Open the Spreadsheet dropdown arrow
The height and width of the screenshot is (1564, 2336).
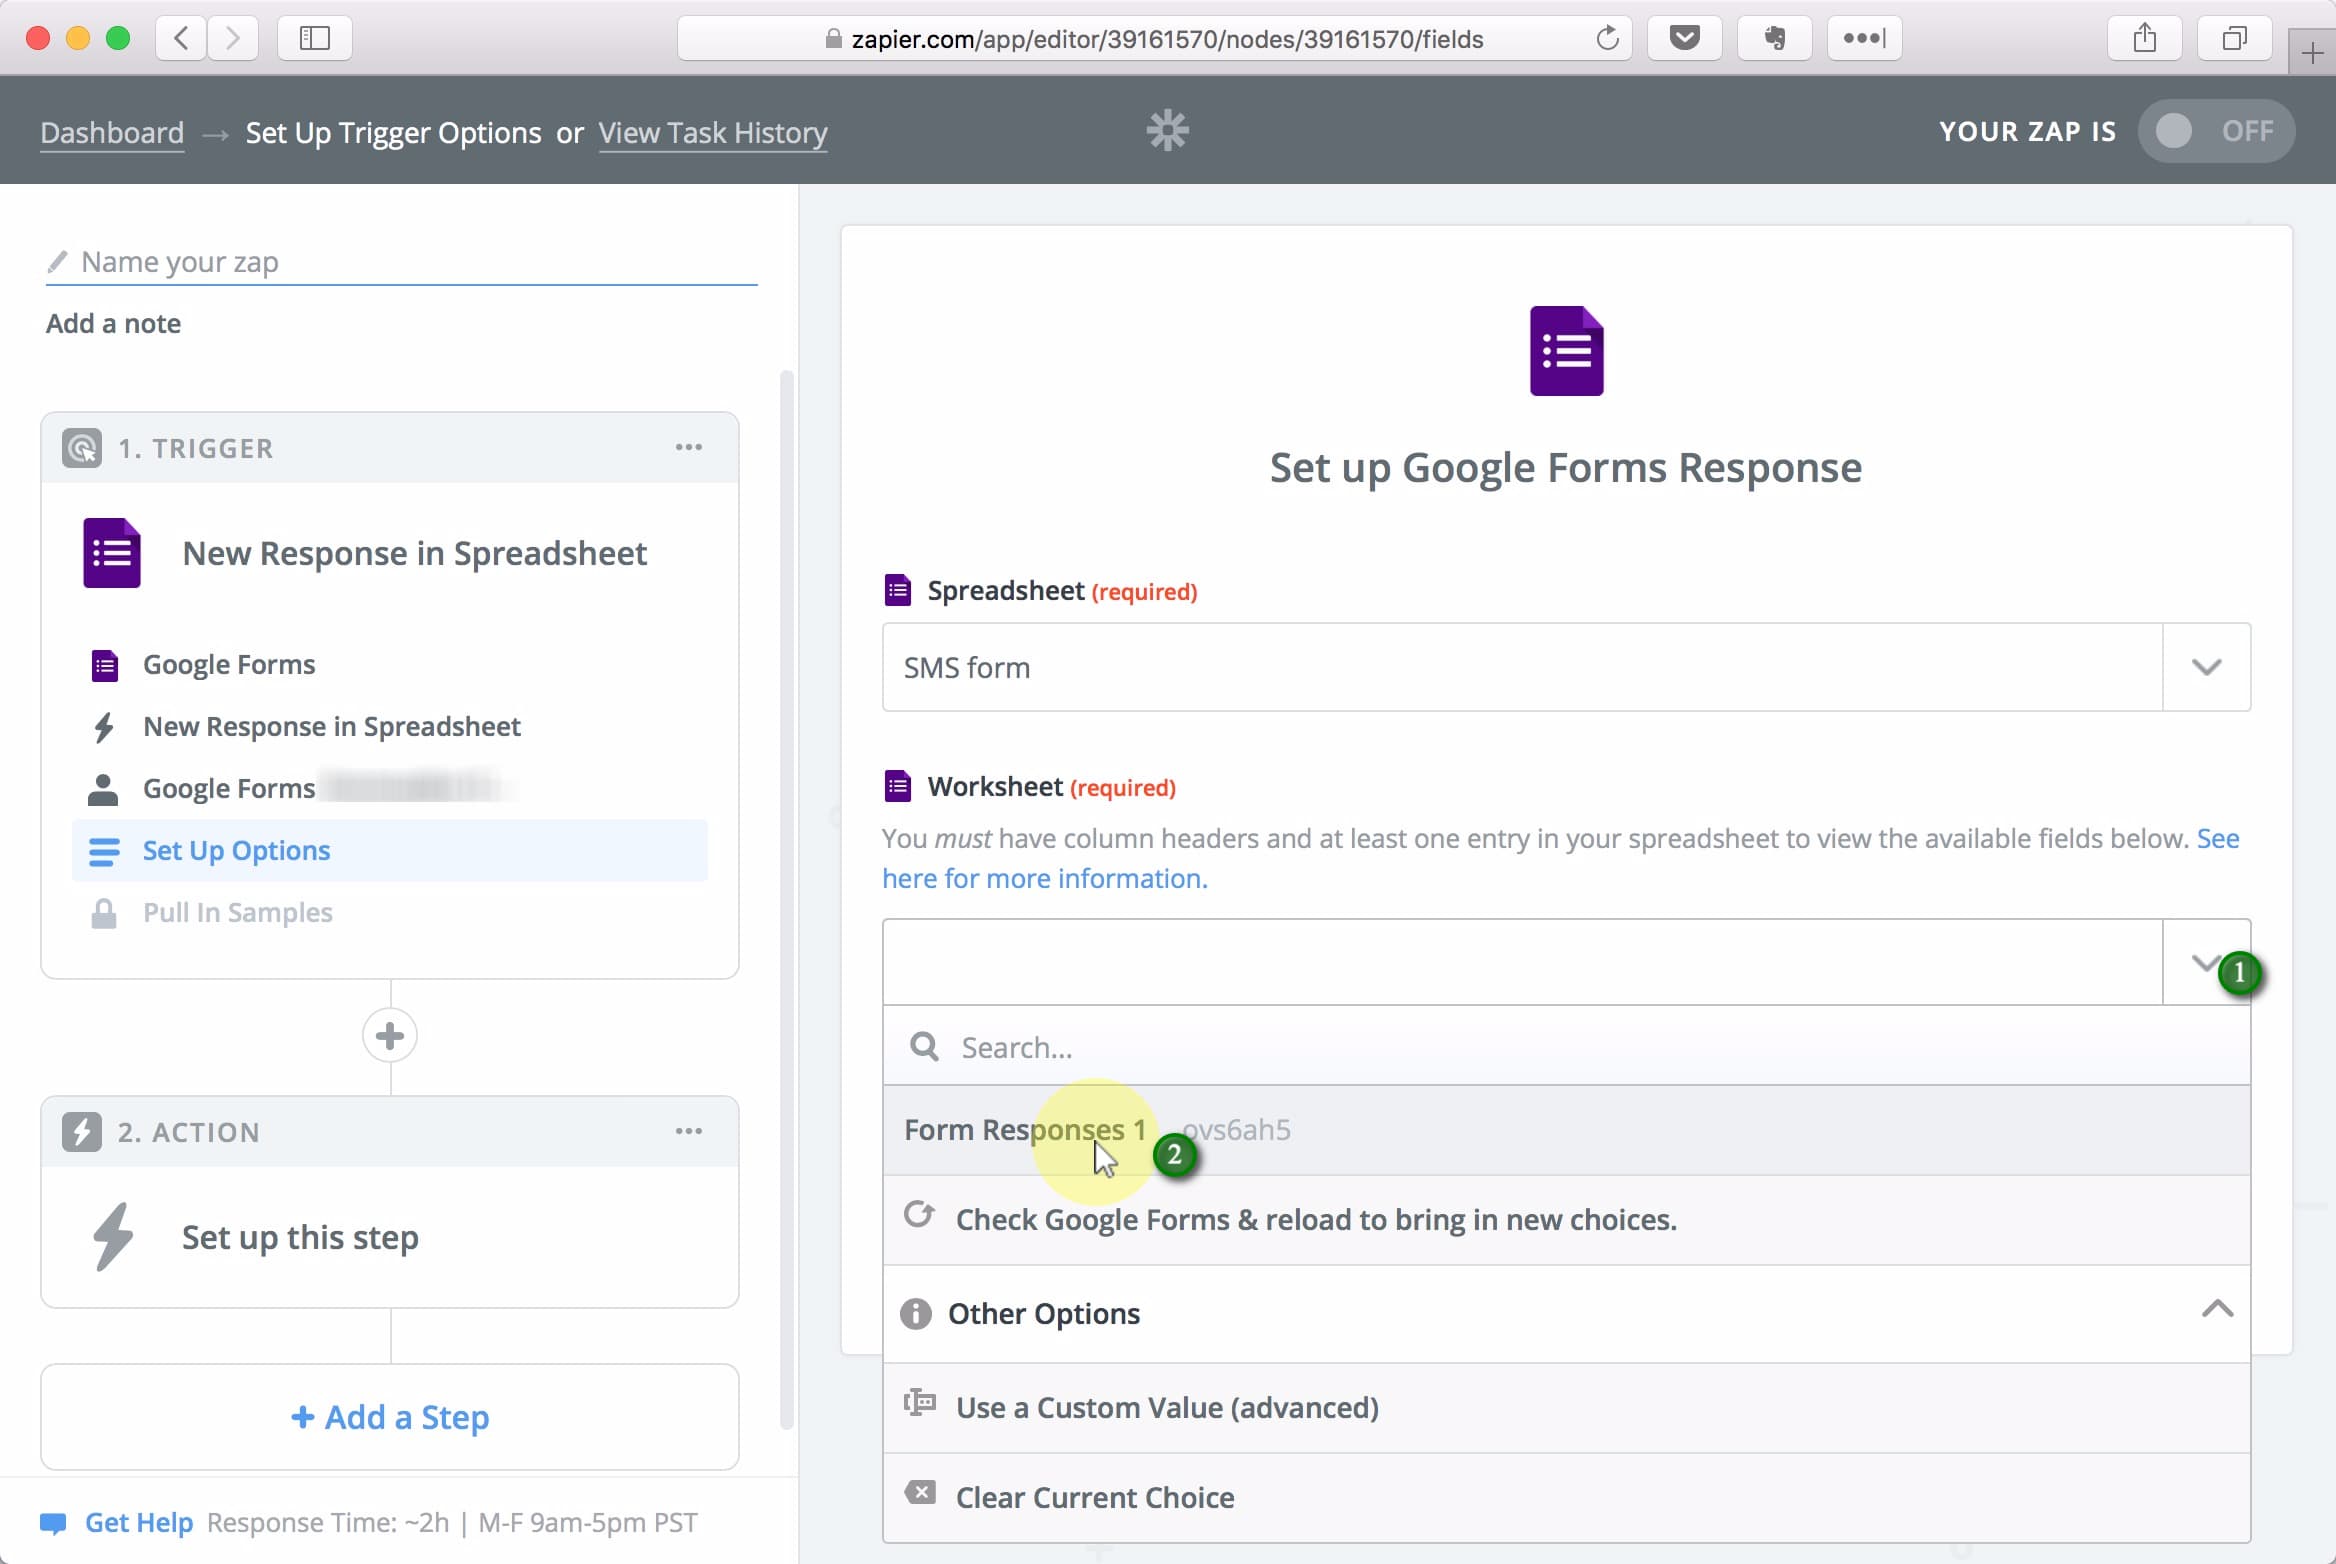point(2206,667)
